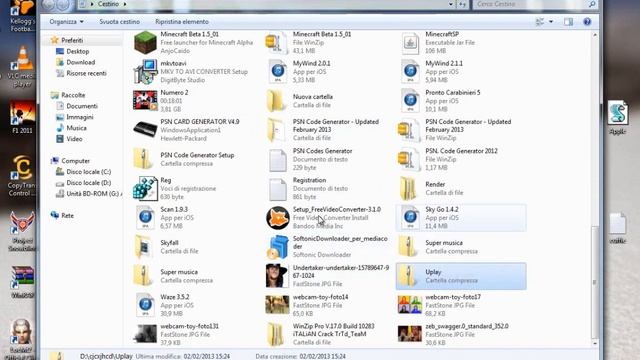Select the mkvtoavi converter setup icon

(x=145, y=72)
